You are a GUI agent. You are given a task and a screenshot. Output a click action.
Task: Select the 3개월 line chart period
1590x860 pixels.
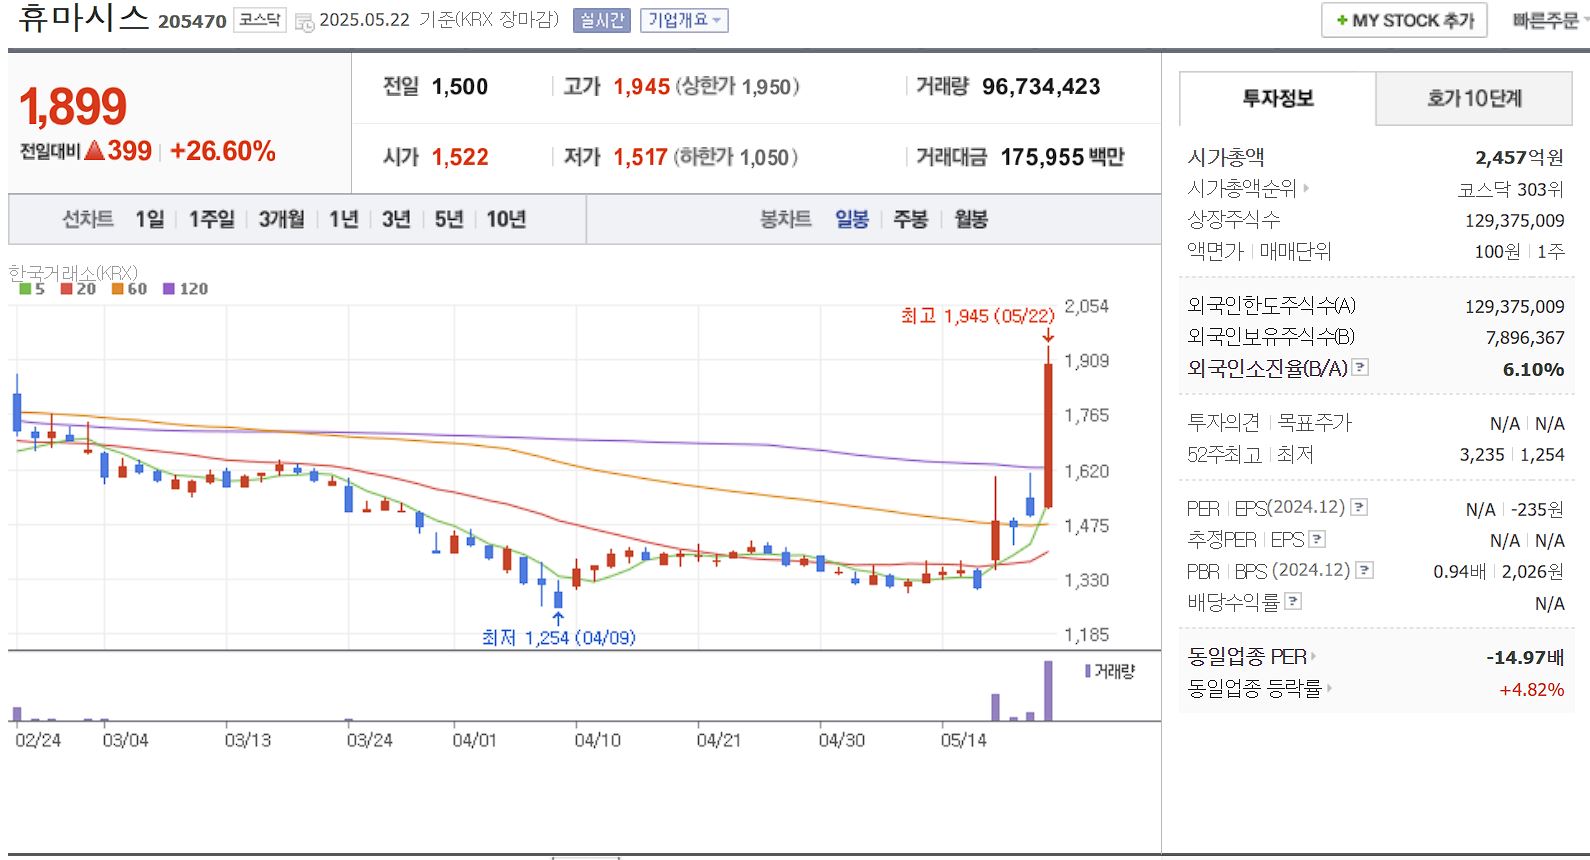281,219
